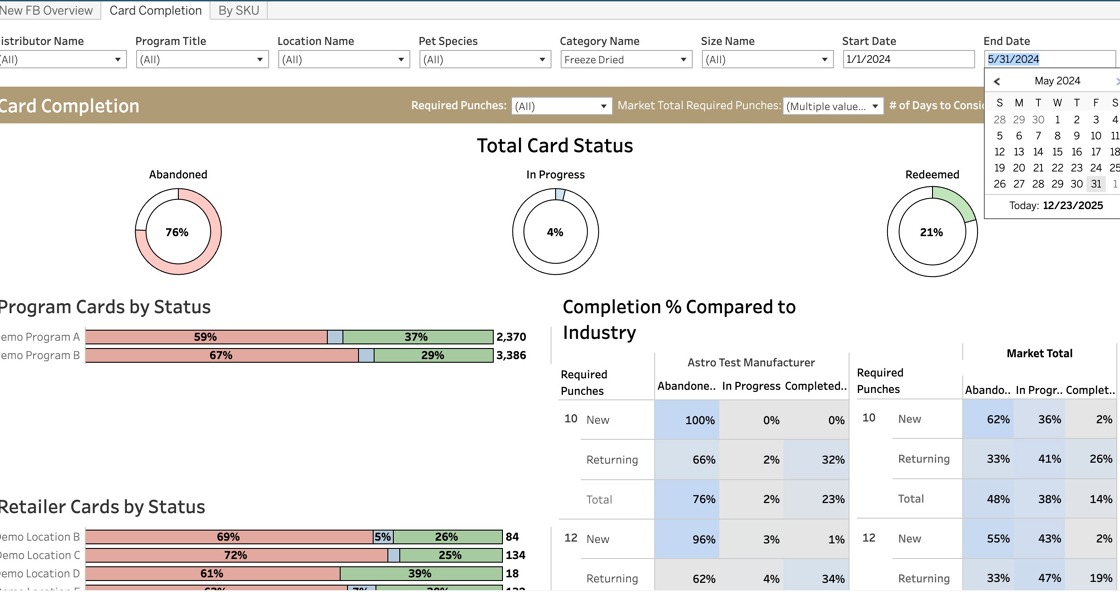Click Demo Program A green 37% segment
Screen dimensions: 1120x592
tap(418, 337)
